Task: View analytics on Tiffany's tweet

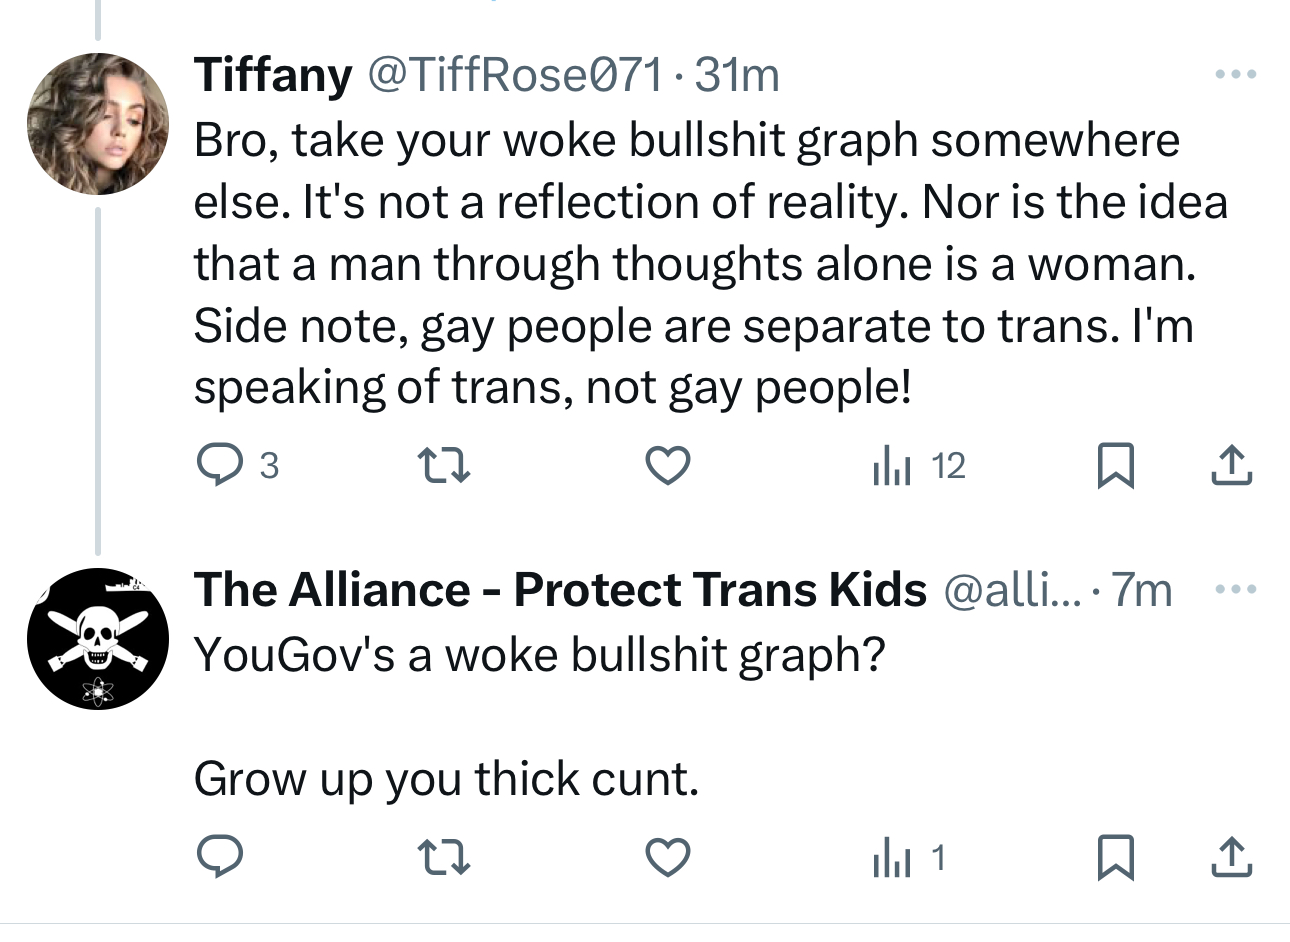Action: coord(892,466)
